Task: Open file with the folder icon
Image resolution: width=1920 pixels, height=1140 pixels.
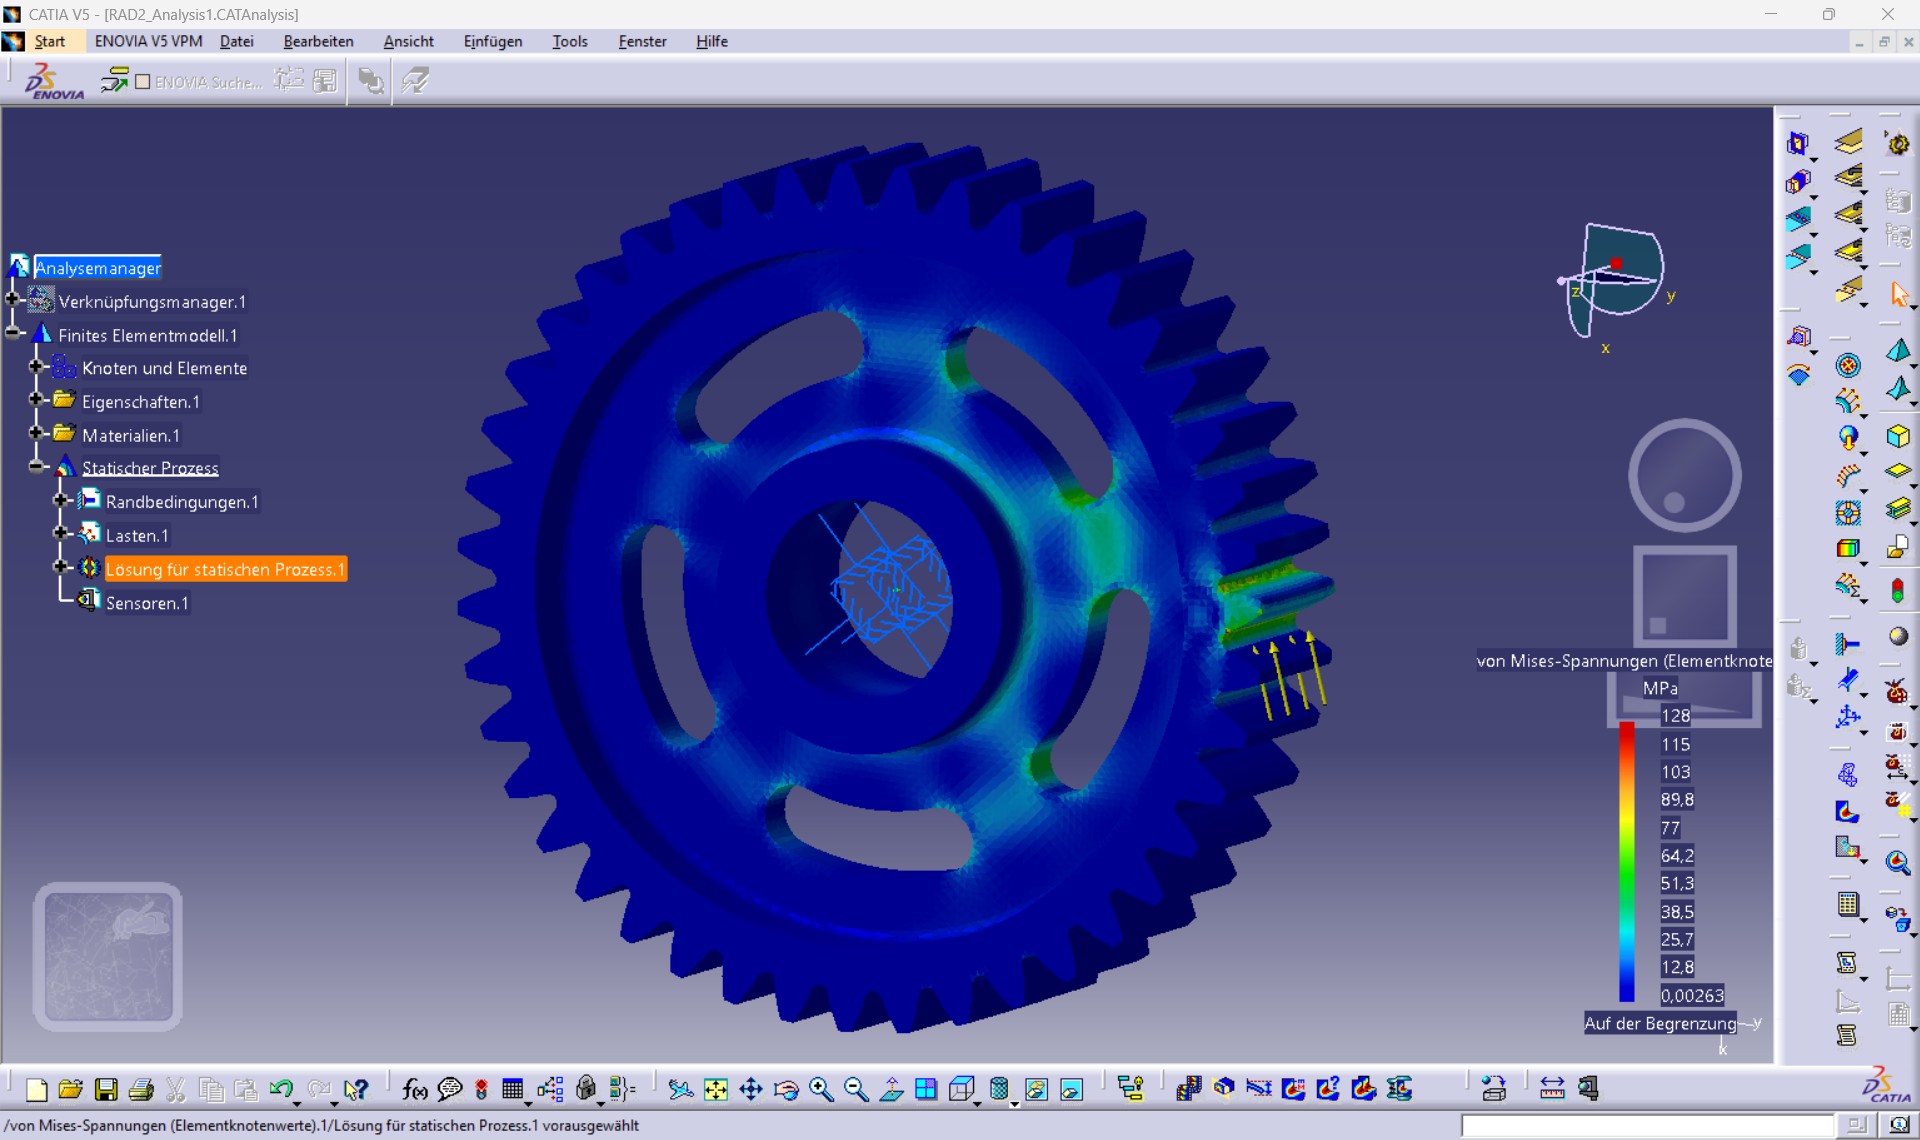Action: click(71, 1089)
